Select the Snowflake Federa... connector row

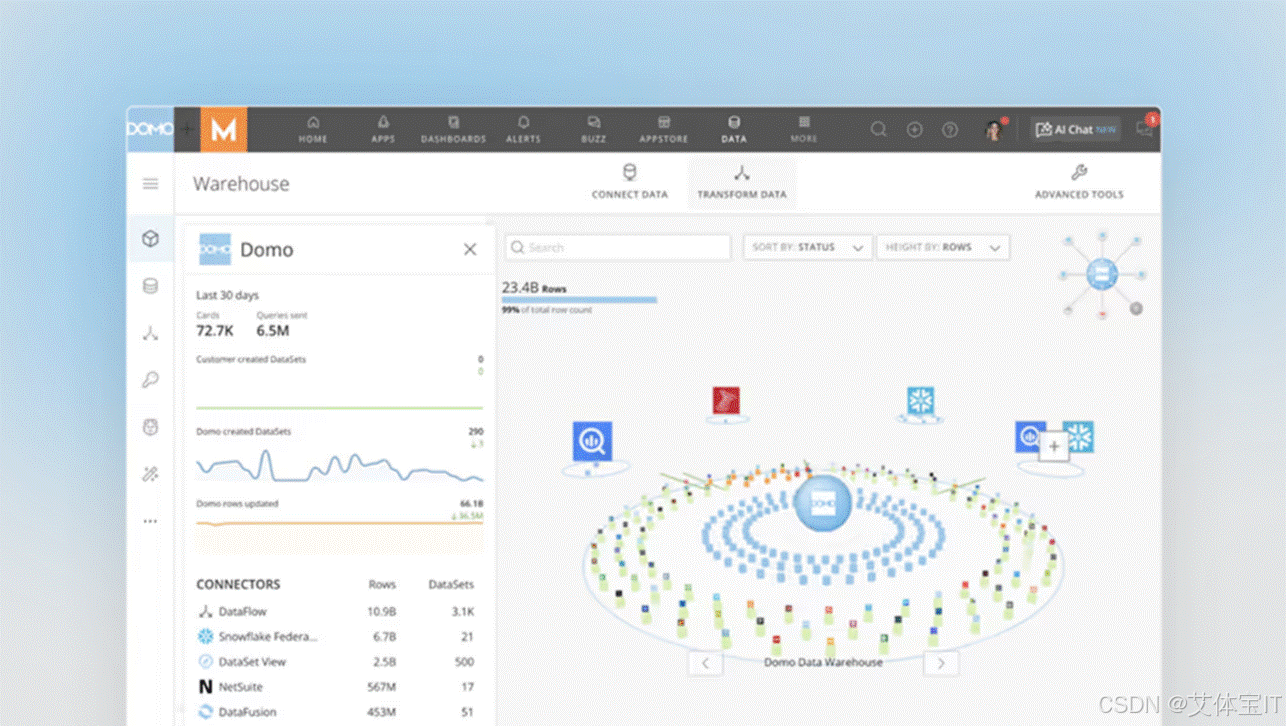click(x=336, y=636)
